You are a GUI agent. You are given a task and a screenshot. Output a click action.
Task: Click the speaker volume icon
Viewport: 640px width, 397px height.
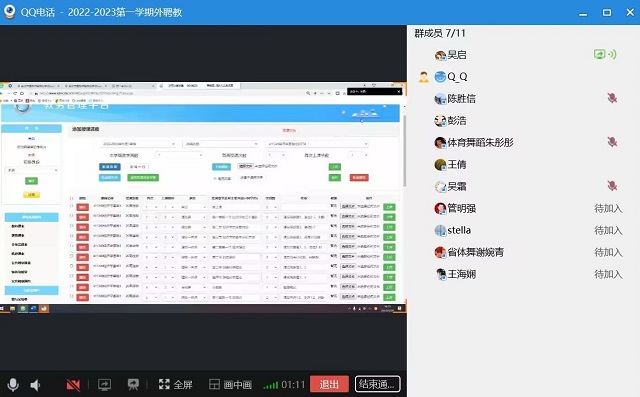36,384
